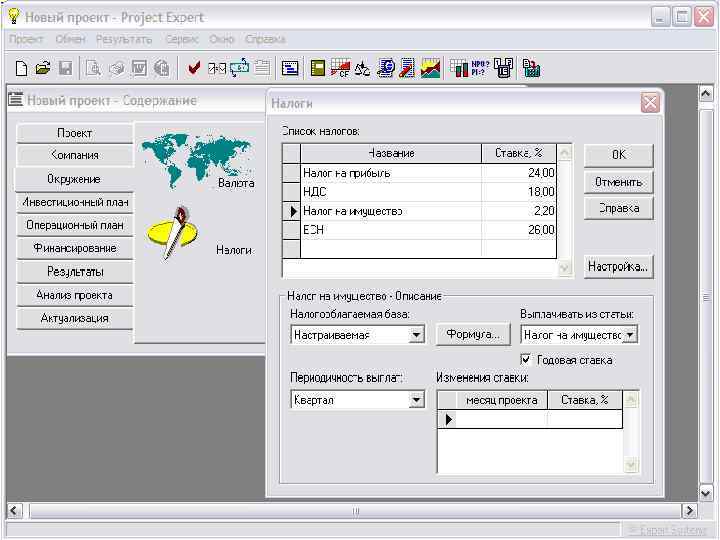Select the Инвестиционный план section tab
The width and height of the screenshot is (720, 540).
click(x=74, y=202)
